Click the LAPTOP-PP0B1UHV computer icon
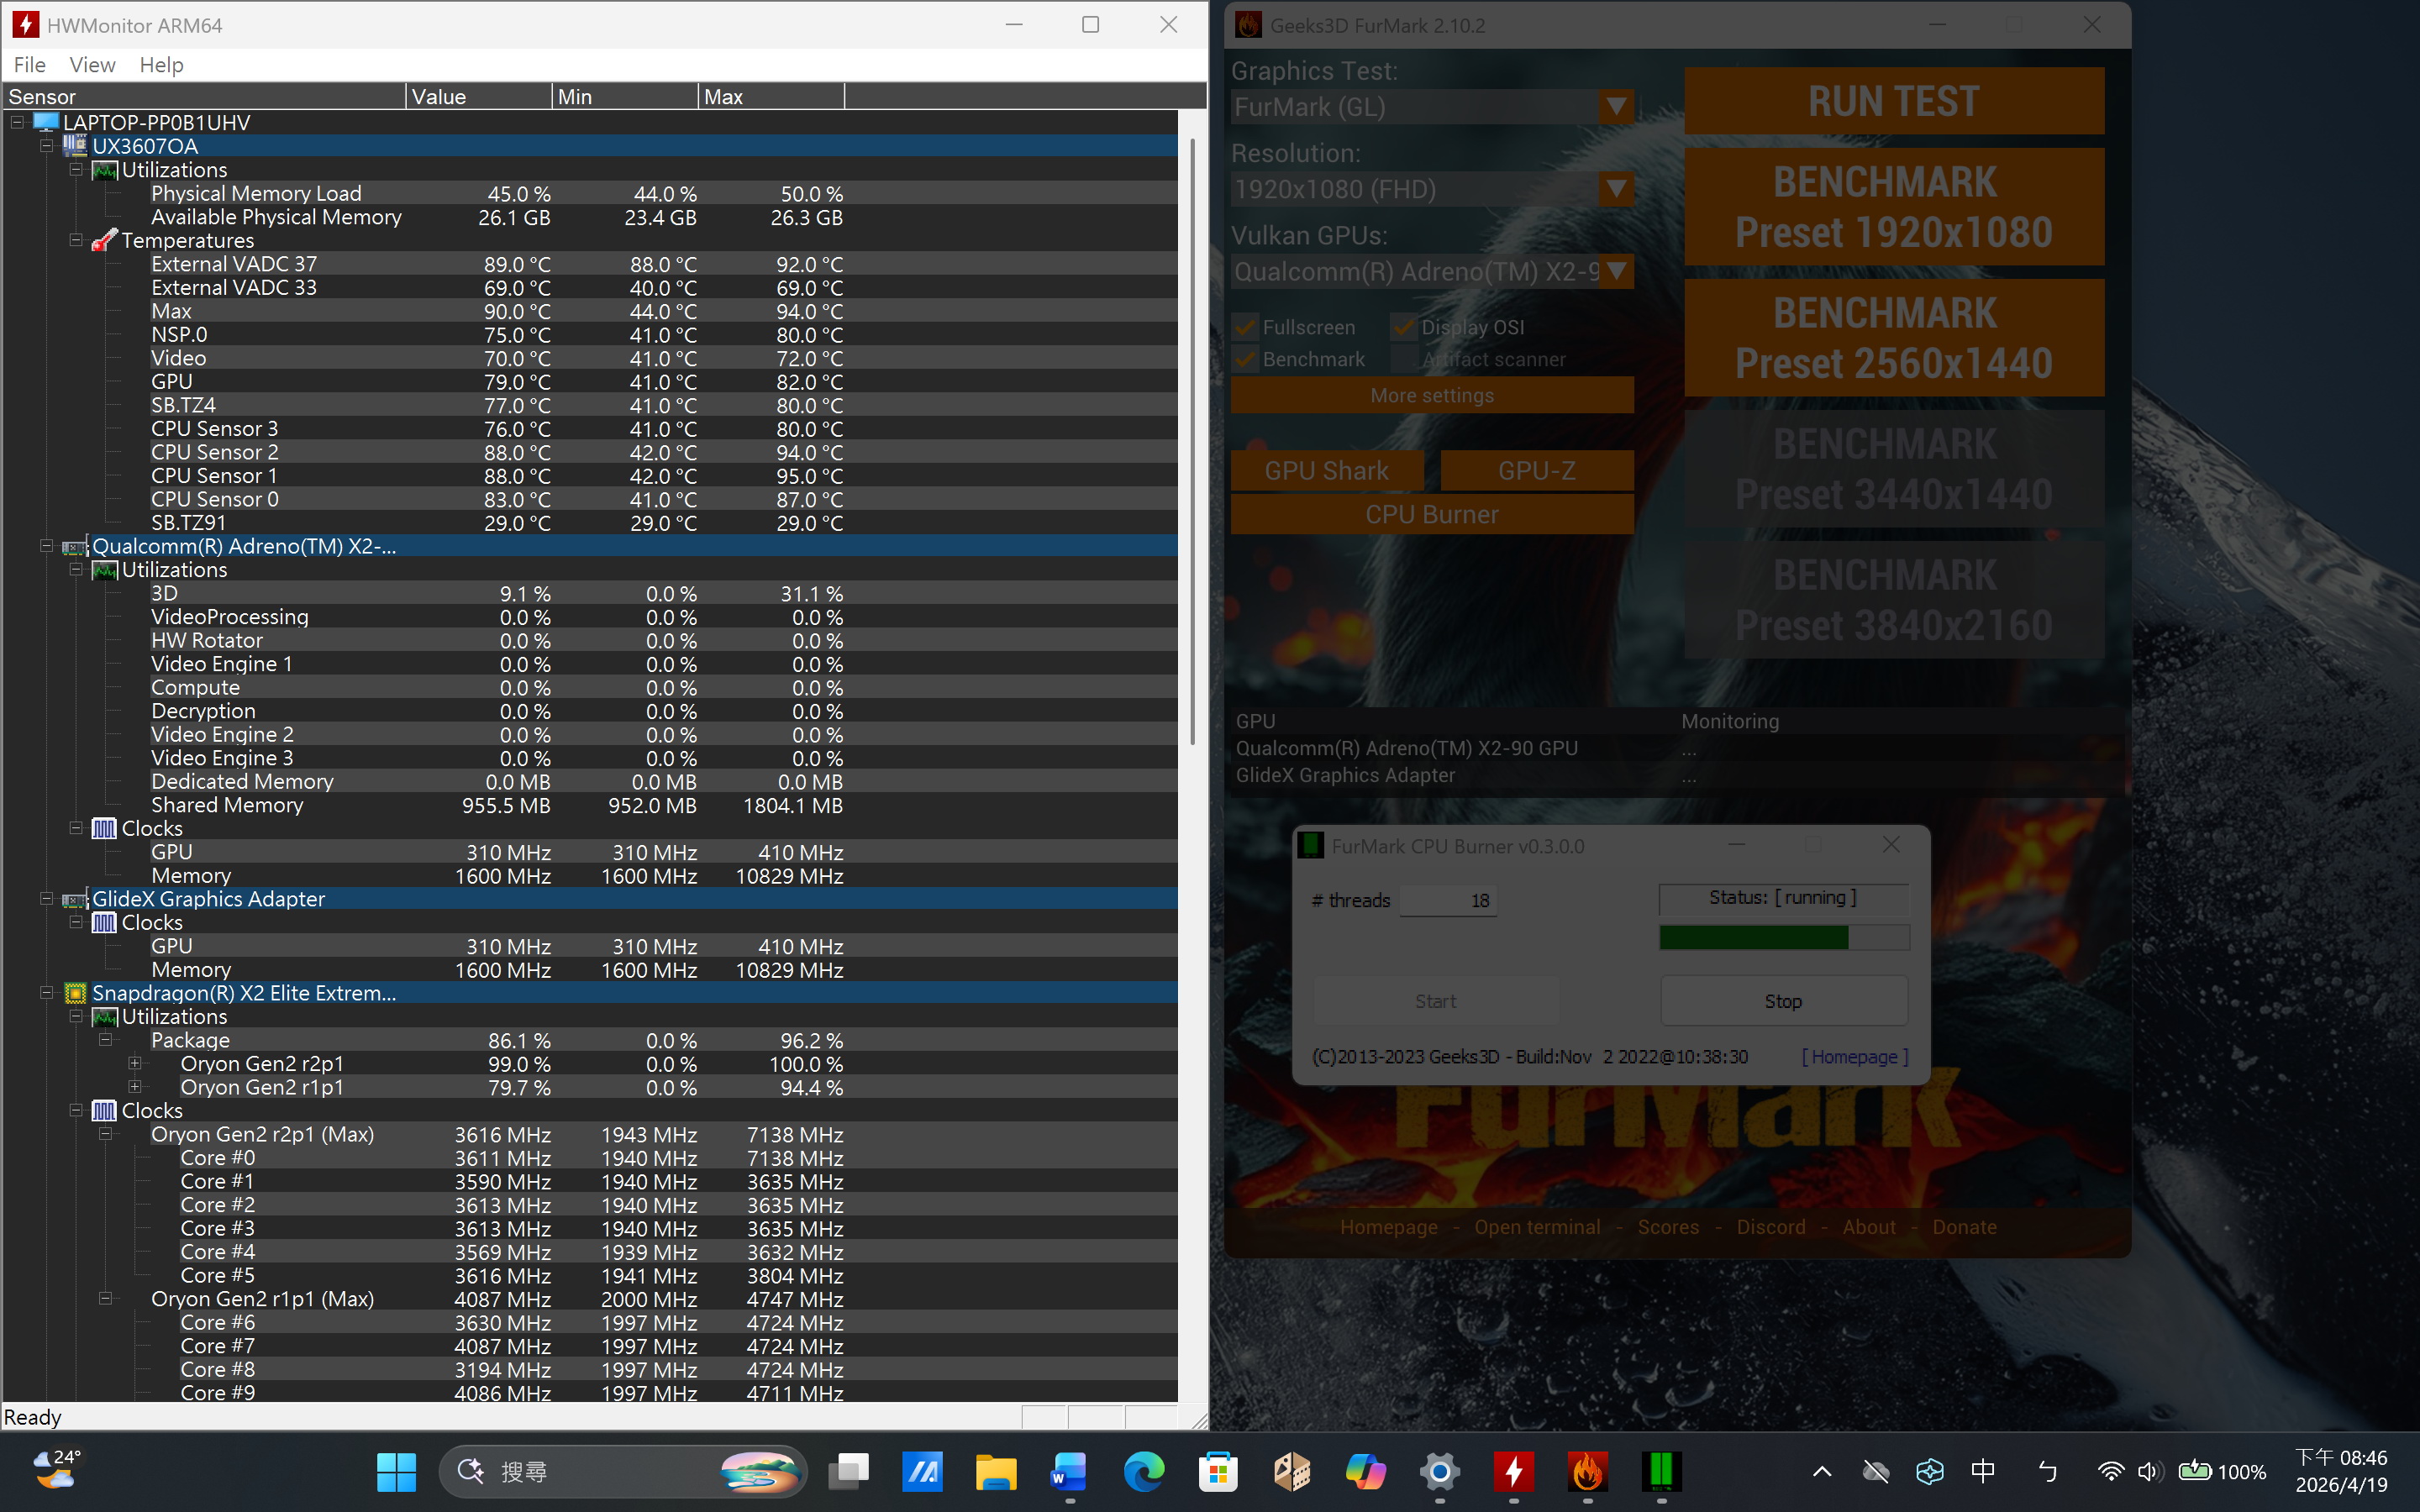2420x1512 pixels. (x=46, y=122)
